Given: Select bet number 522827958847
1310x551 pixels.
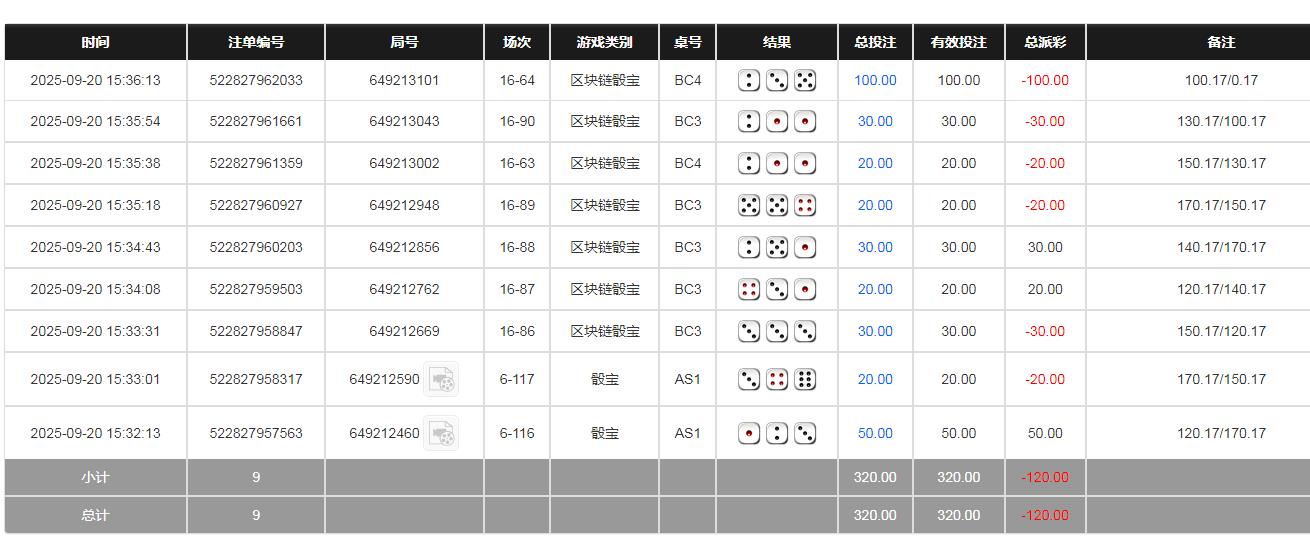Looking at the screenshot, I should tap(256, 331).
